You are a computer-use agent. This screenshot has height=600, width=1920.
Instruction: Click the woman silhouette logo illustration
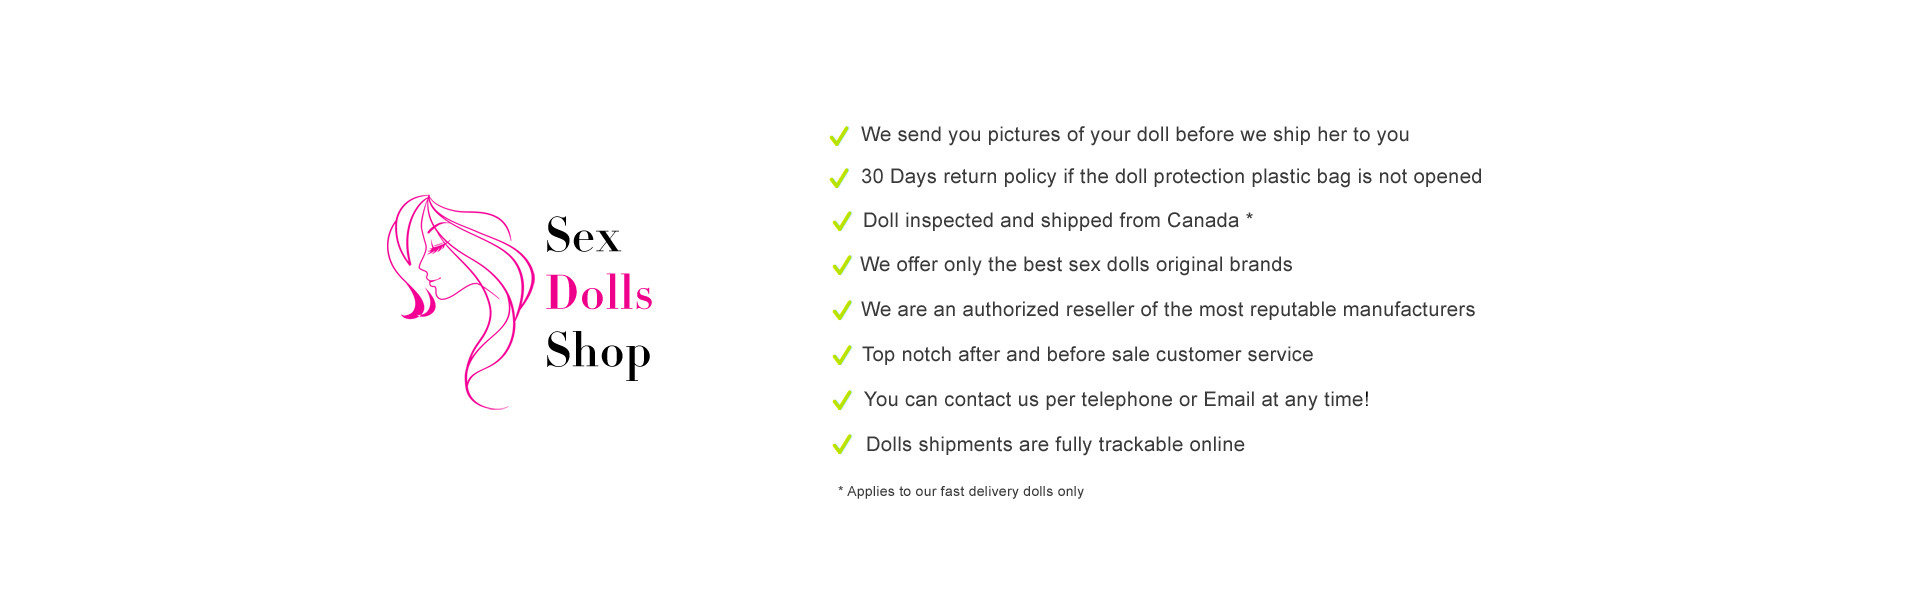pyautogui.click(x=460, y=300)
